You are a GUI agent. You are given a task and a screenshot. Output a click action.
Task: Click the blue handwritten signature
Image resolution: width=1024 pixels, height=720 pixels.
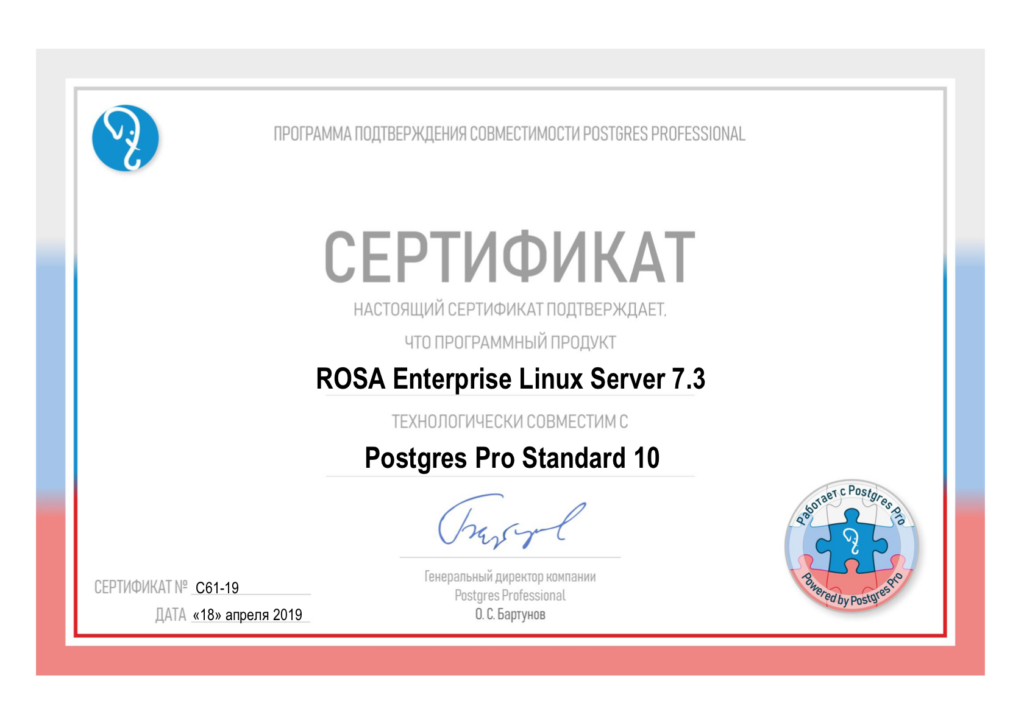(511, 522)
